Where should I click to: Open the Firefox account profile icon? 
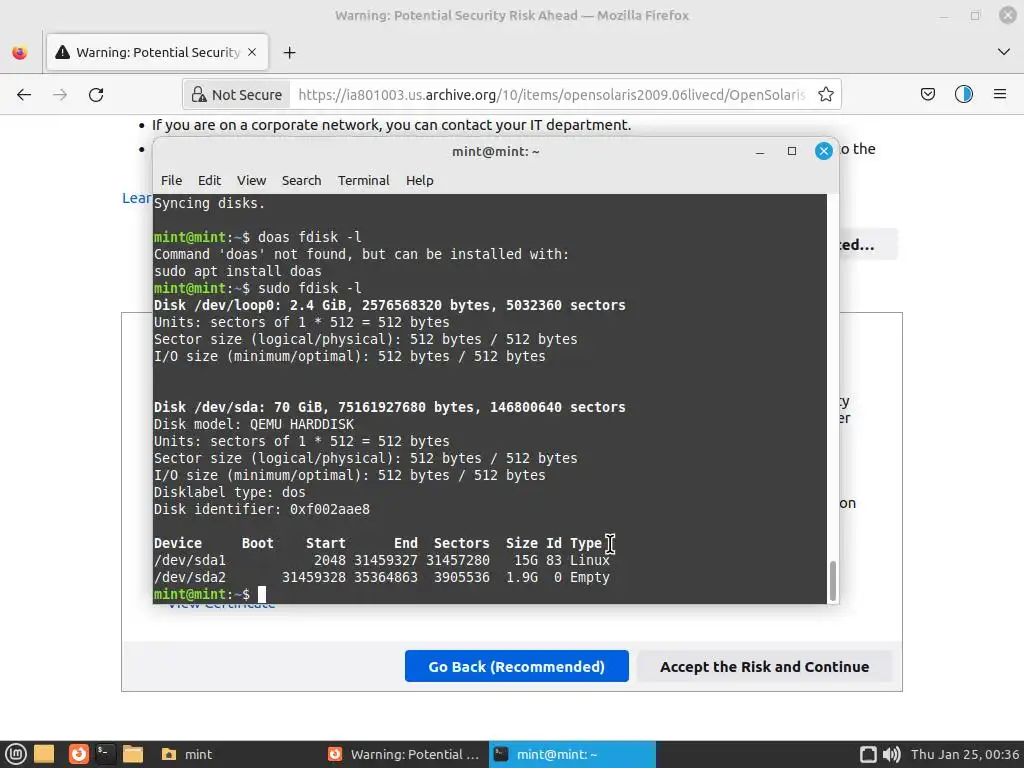point(963,95)
